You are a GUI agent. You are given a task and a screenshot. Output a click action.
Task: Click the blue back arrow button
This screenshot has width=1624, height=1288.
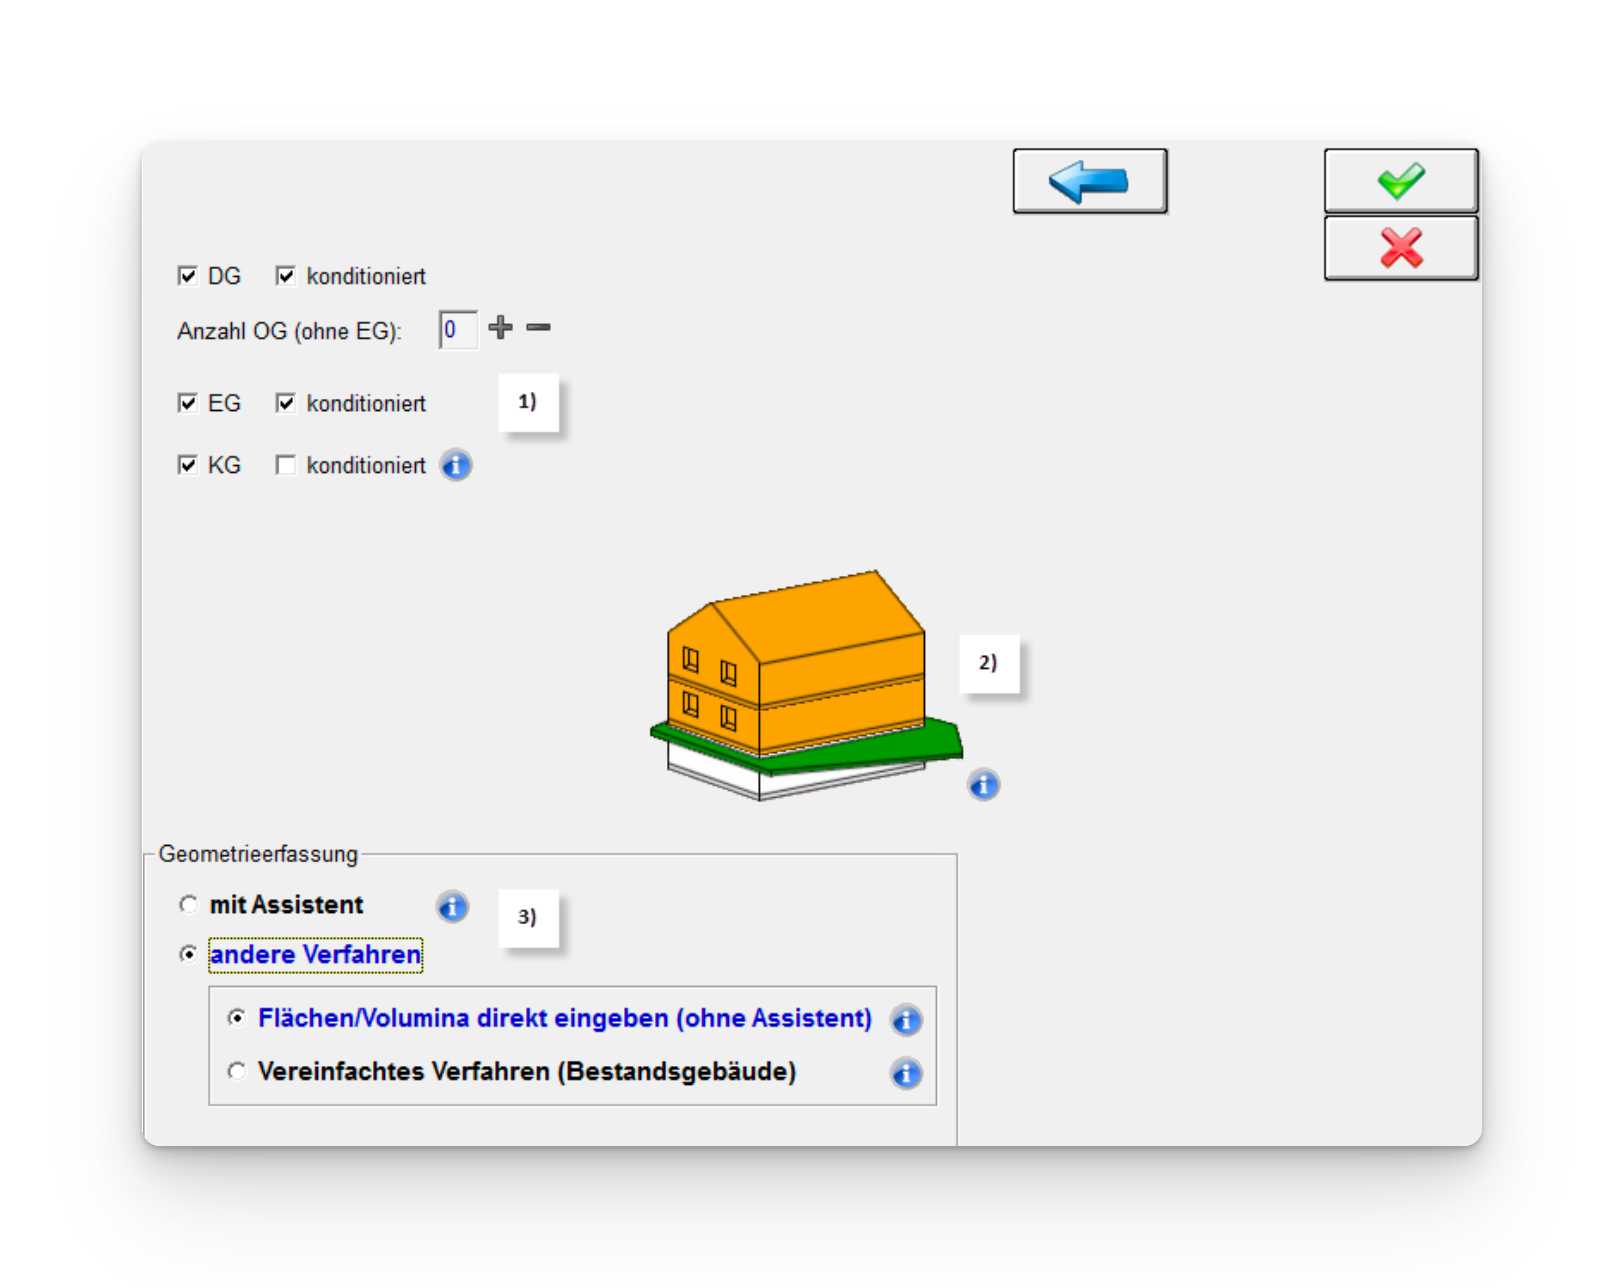1089,181
